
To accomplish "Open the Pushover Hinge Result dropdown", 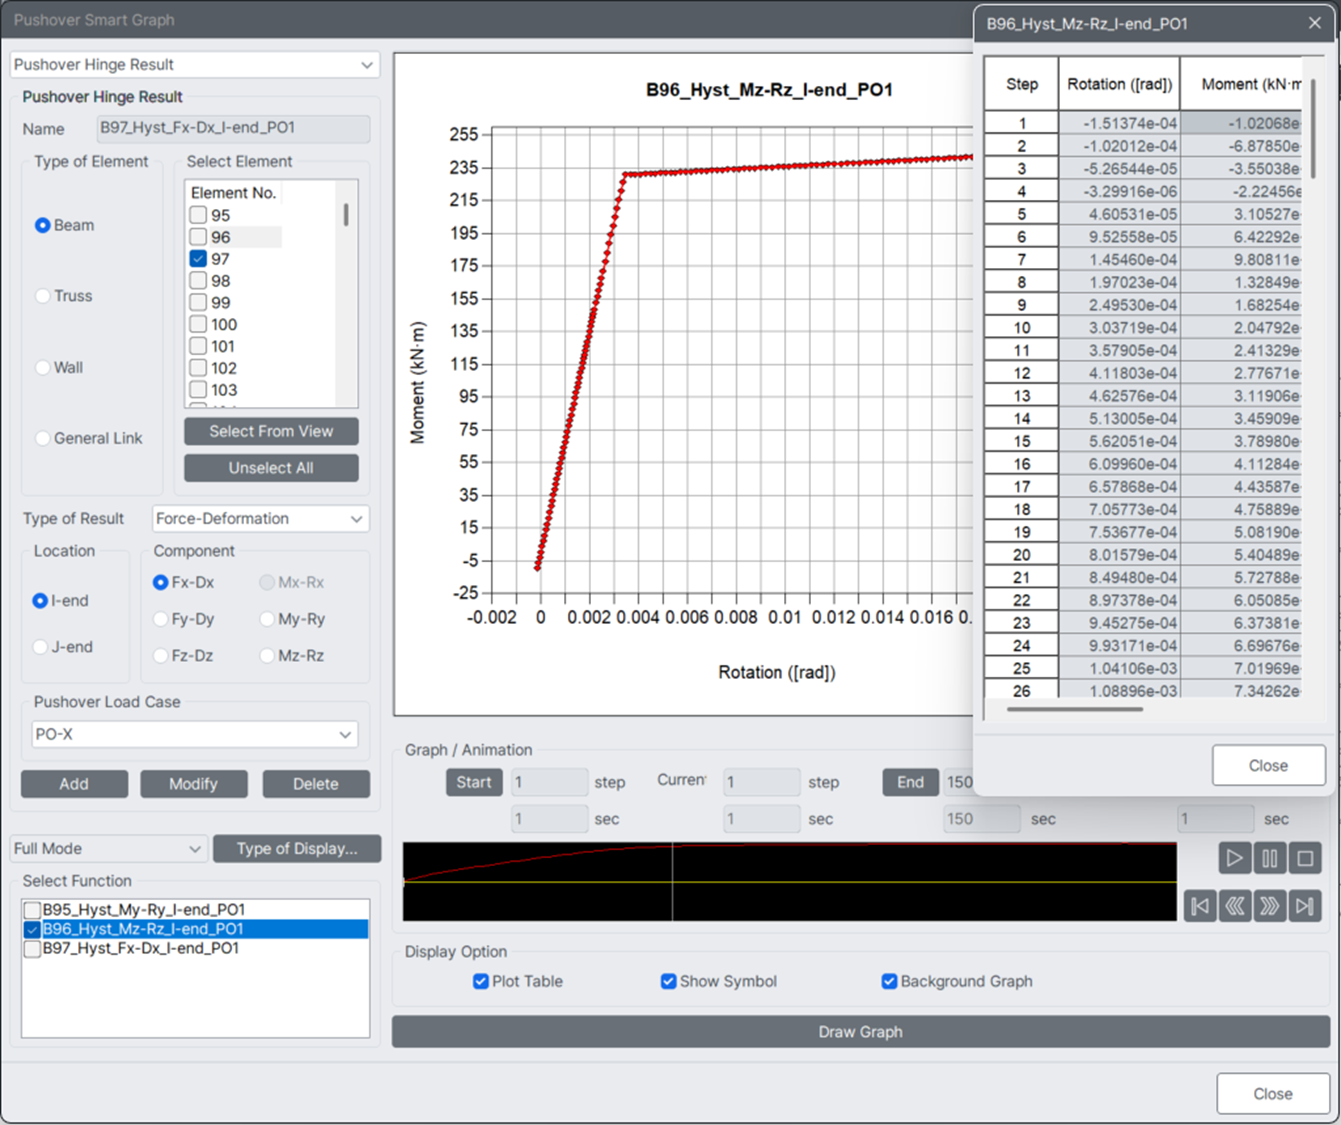I will click(x=195, y=64).
